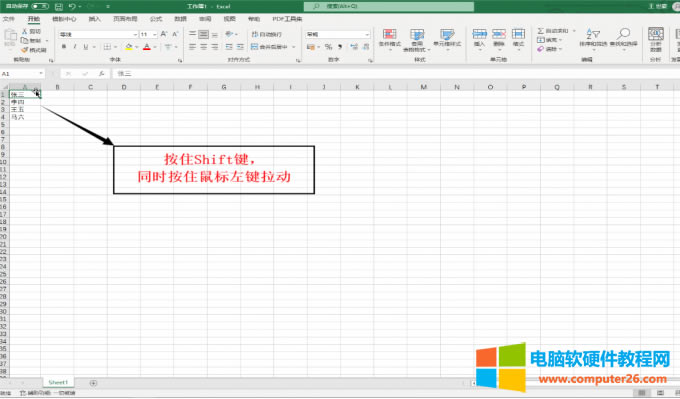
Task: Open Find and Select magnifier icon
Action: point(624,34)
